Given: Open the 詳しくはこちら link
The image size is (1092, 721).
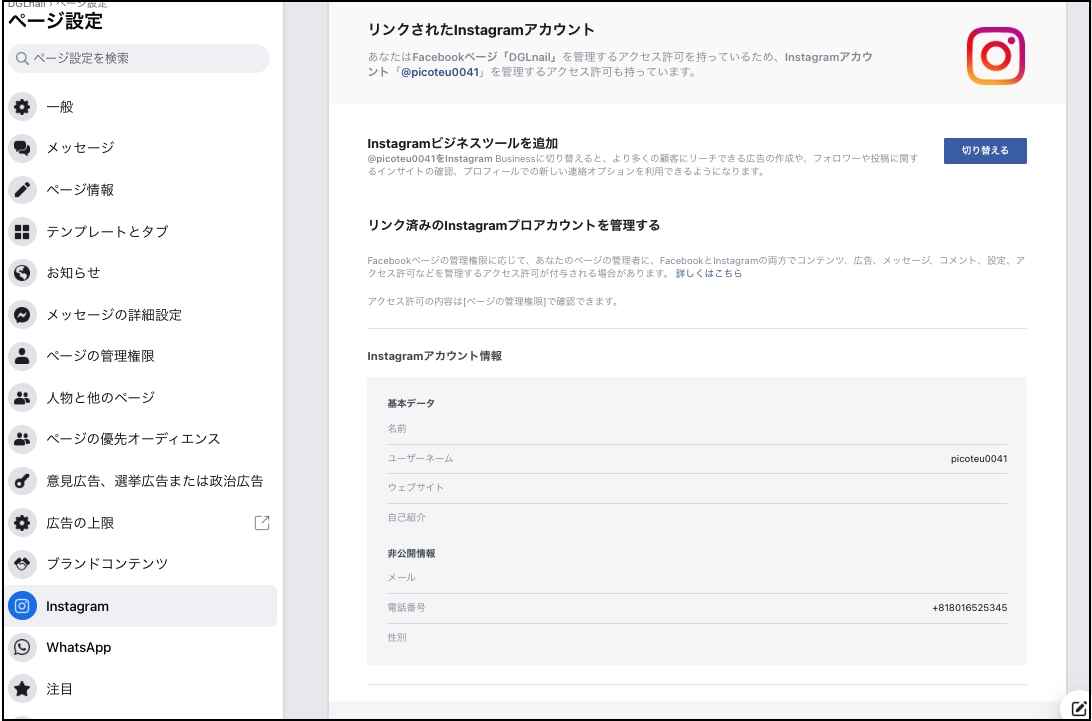Looking at the screenshot, I should (x=709, y=274).
